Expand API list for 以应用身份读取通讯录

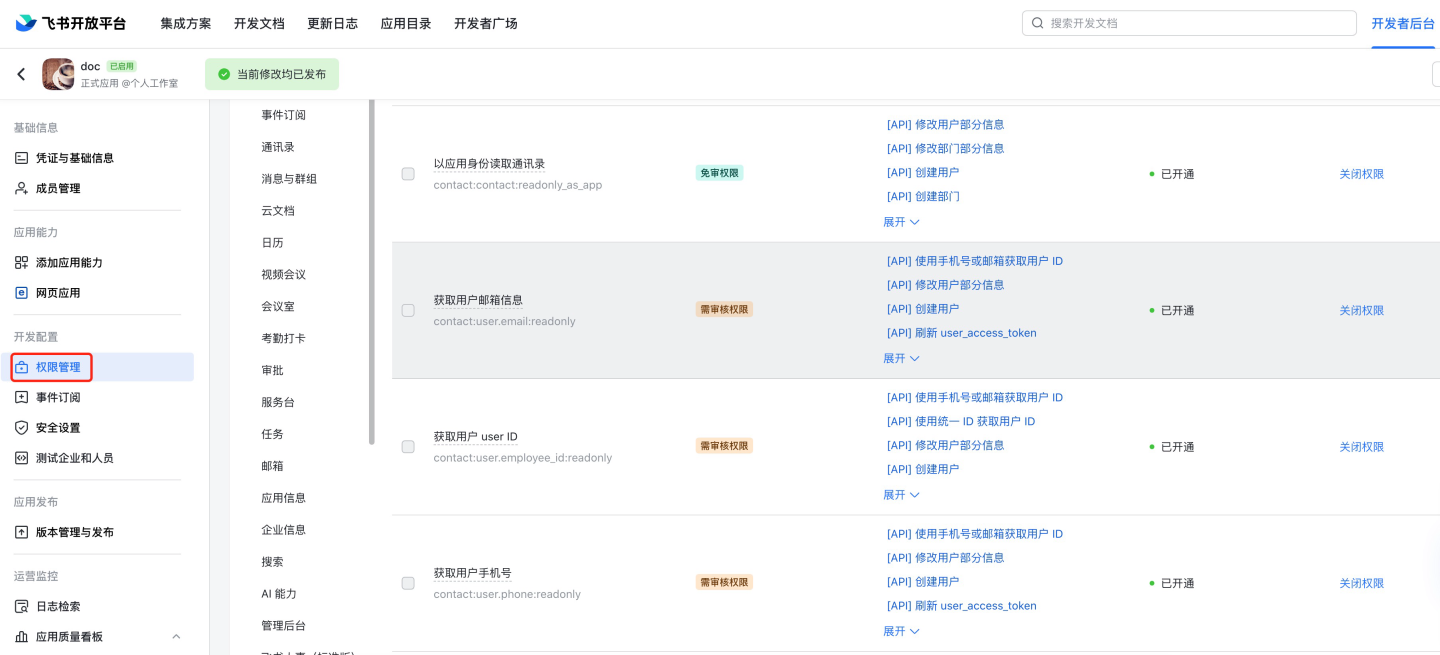point(901,222)
